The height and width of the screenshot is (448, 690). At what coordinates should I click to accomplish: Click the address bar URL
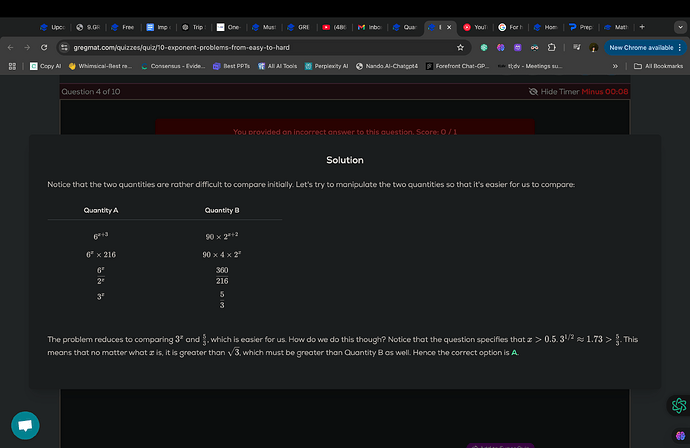click(x=181, y=48)
